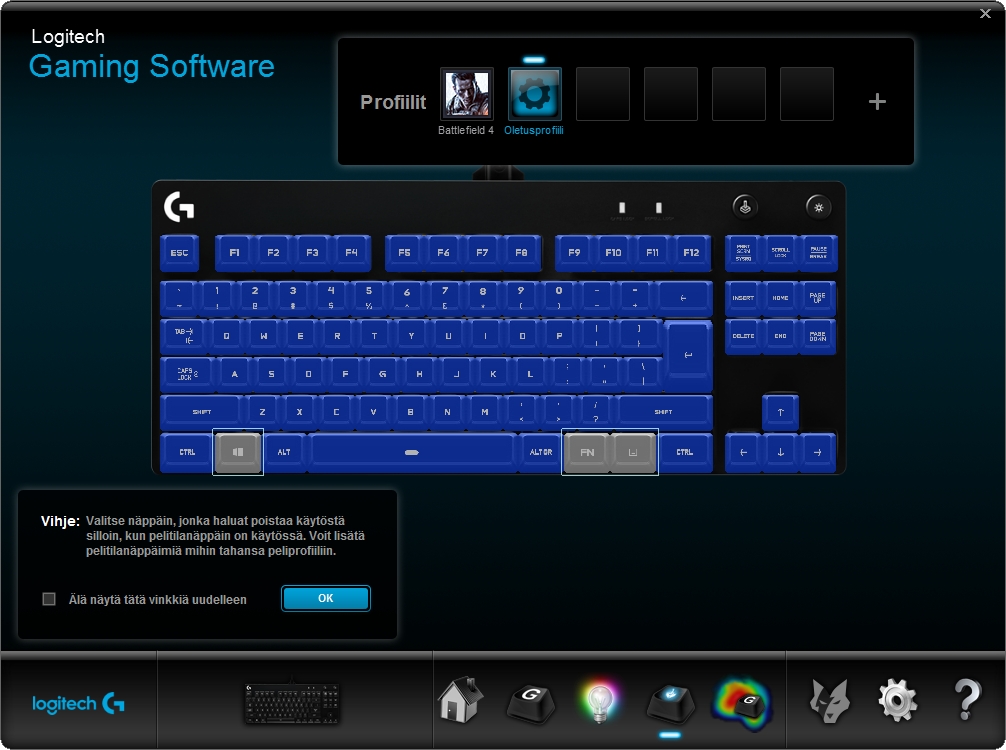Click the Logitech G logo at bottom left
This screenshot has height=750, width=1006.
tap(78, 704)
